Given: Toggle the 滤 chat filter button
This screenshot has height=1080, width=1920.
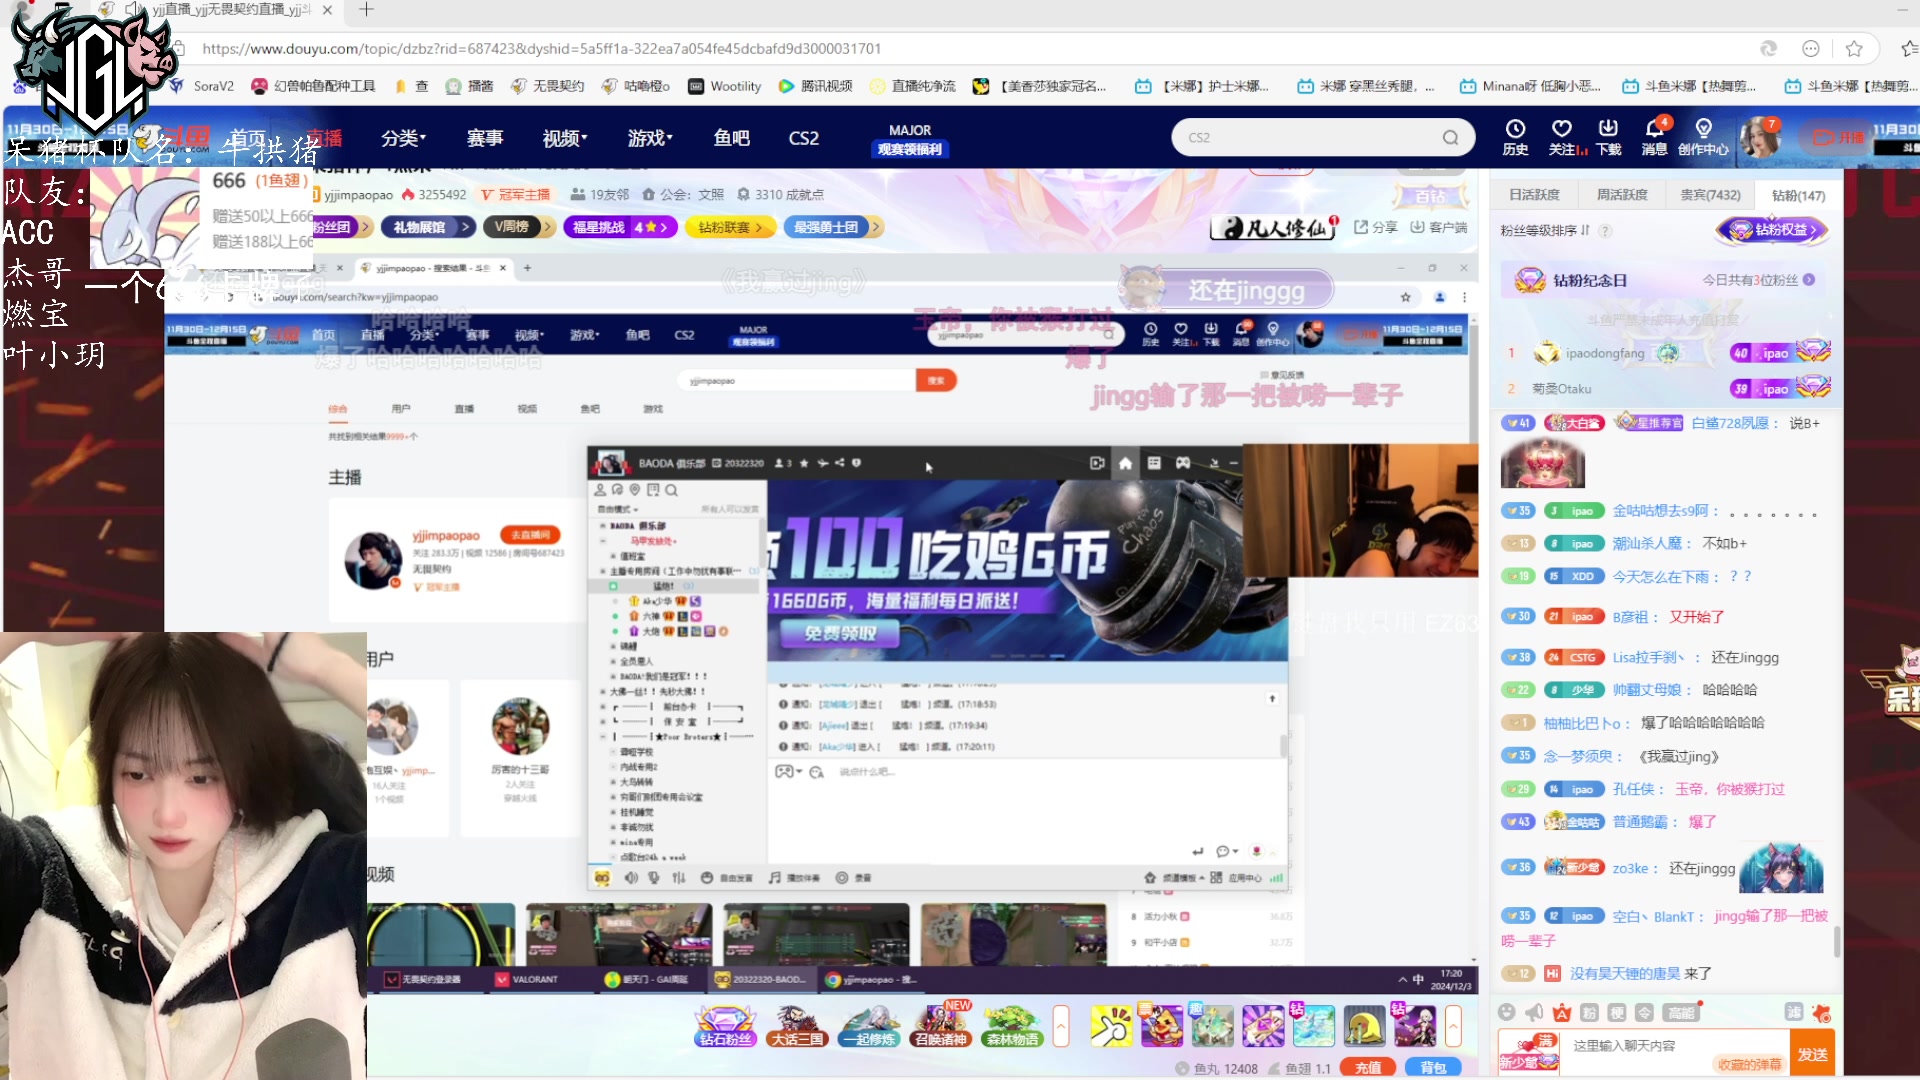Looking at the screenshot, I should 1794,1013.
